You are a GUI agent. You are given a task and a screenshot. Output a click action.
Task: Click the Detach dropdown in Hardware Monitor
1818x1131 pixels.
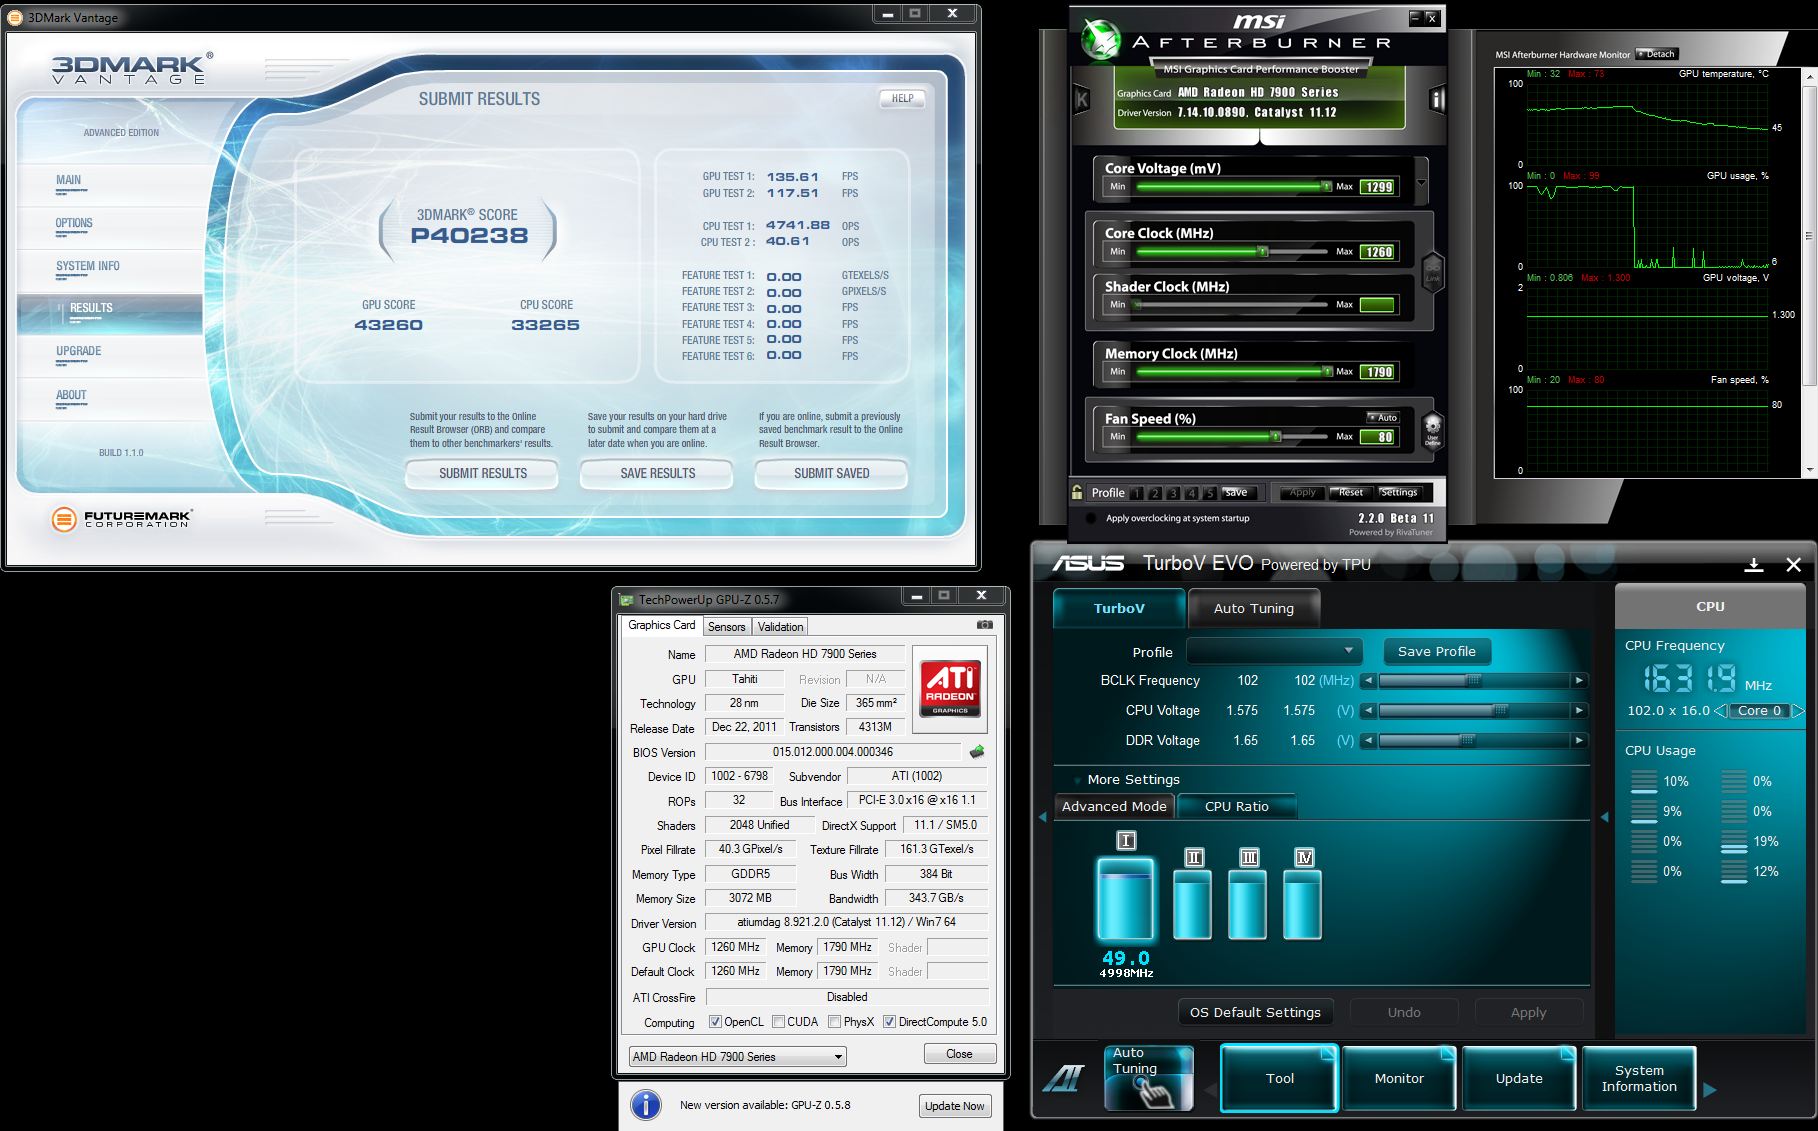click(1656, 54)
